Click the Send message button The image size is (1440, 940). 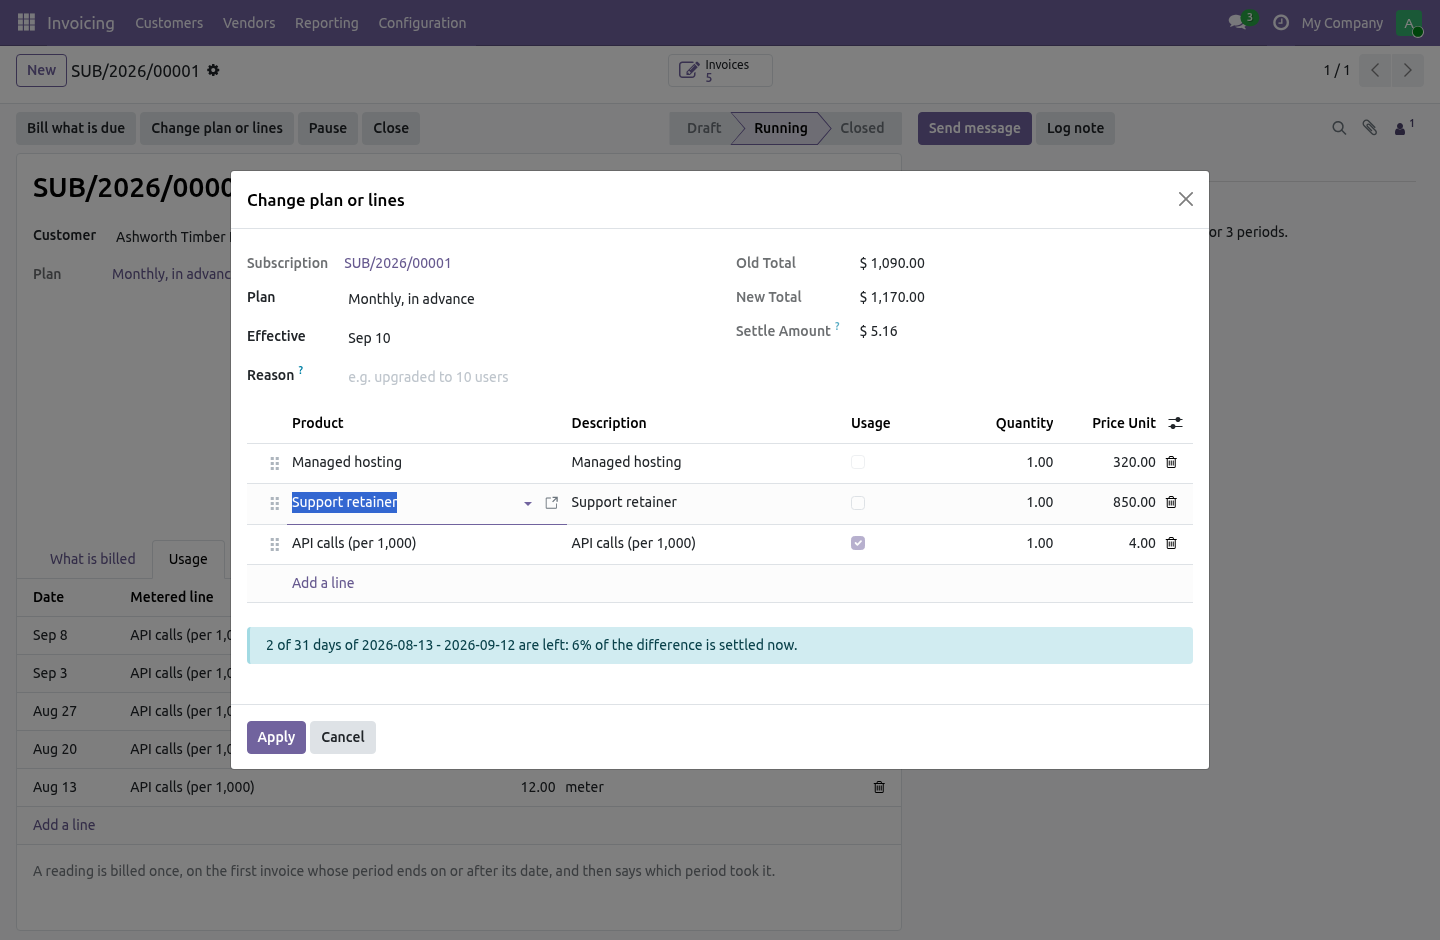click(x=975, y=128)
